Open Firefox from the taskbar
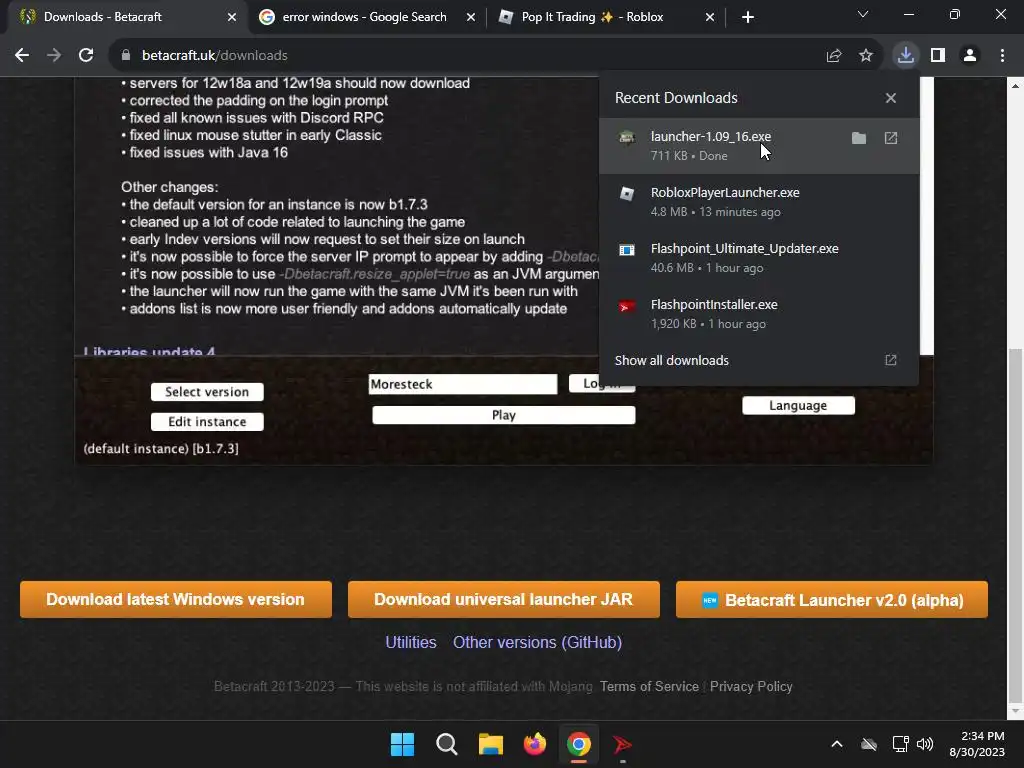This screenshot has width=1024, height=768. (x=534, y=744)
